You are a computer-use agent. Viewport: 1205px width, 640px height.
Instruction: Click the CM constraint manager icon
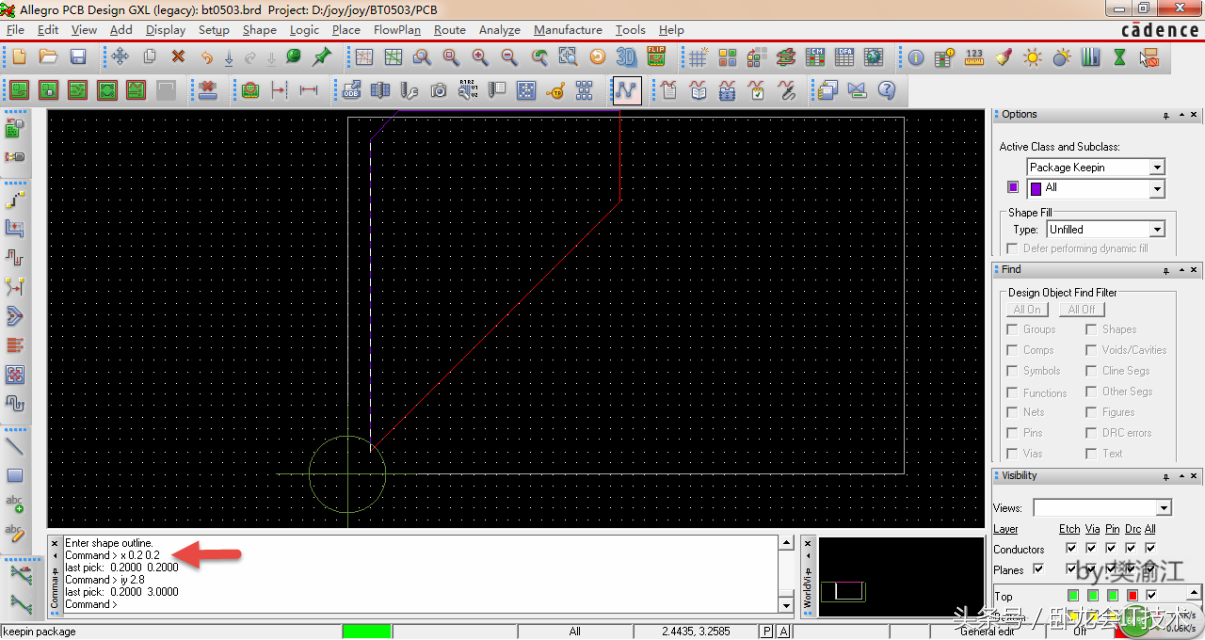[x=816, y=58]
